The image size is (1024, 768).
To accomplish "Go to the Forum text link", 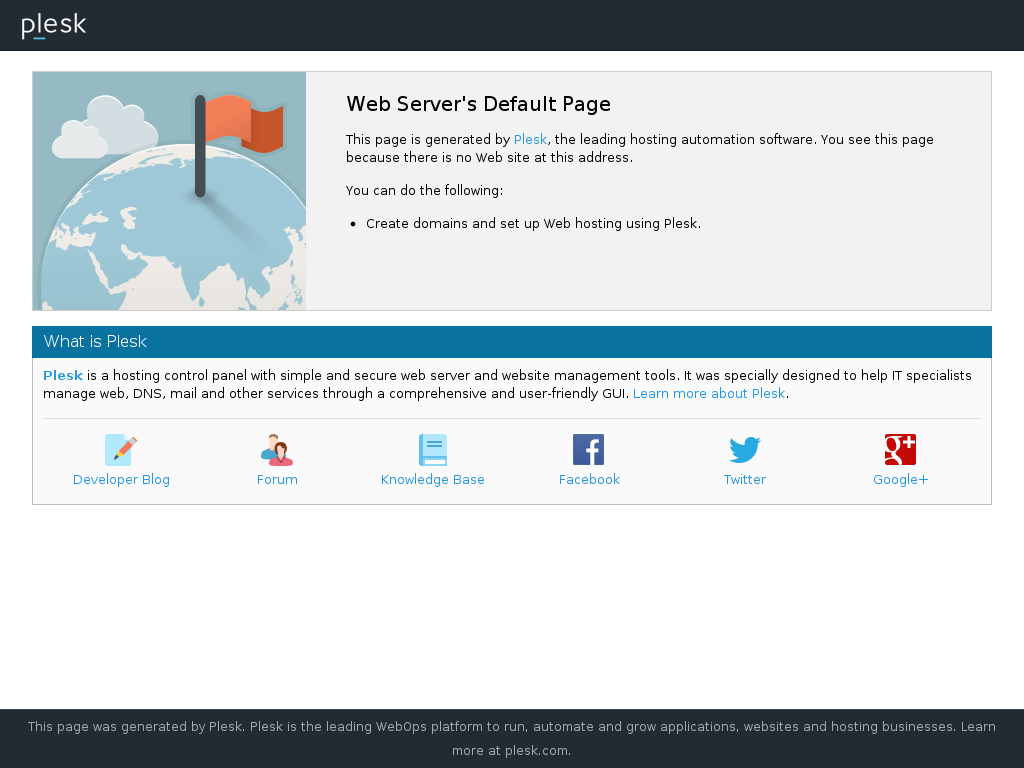I will click(x=277, y=479).
